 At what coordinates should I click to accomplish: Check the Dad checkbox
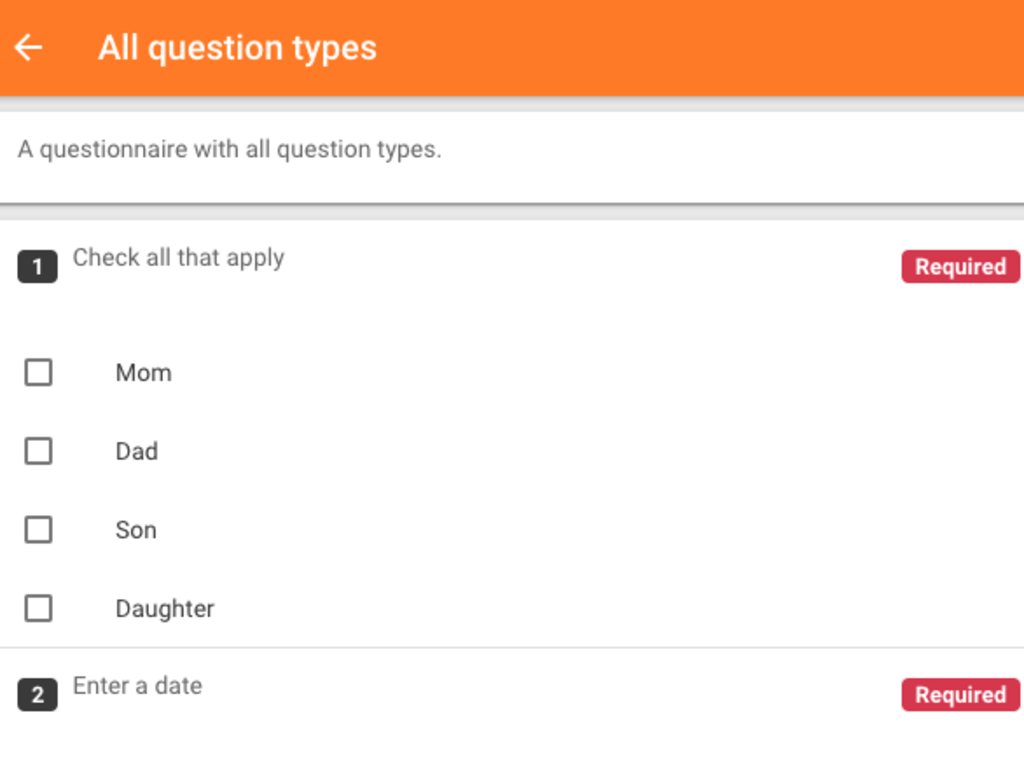(x=38, y=450)
